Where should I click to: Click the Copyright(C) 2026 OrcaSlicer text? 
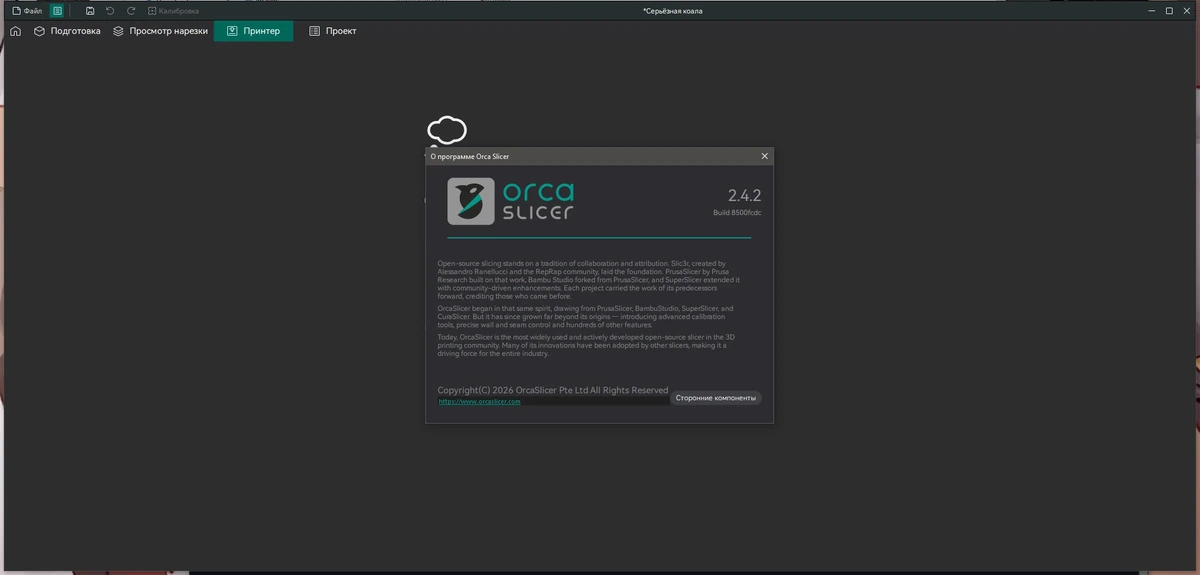tap(552, 390)
